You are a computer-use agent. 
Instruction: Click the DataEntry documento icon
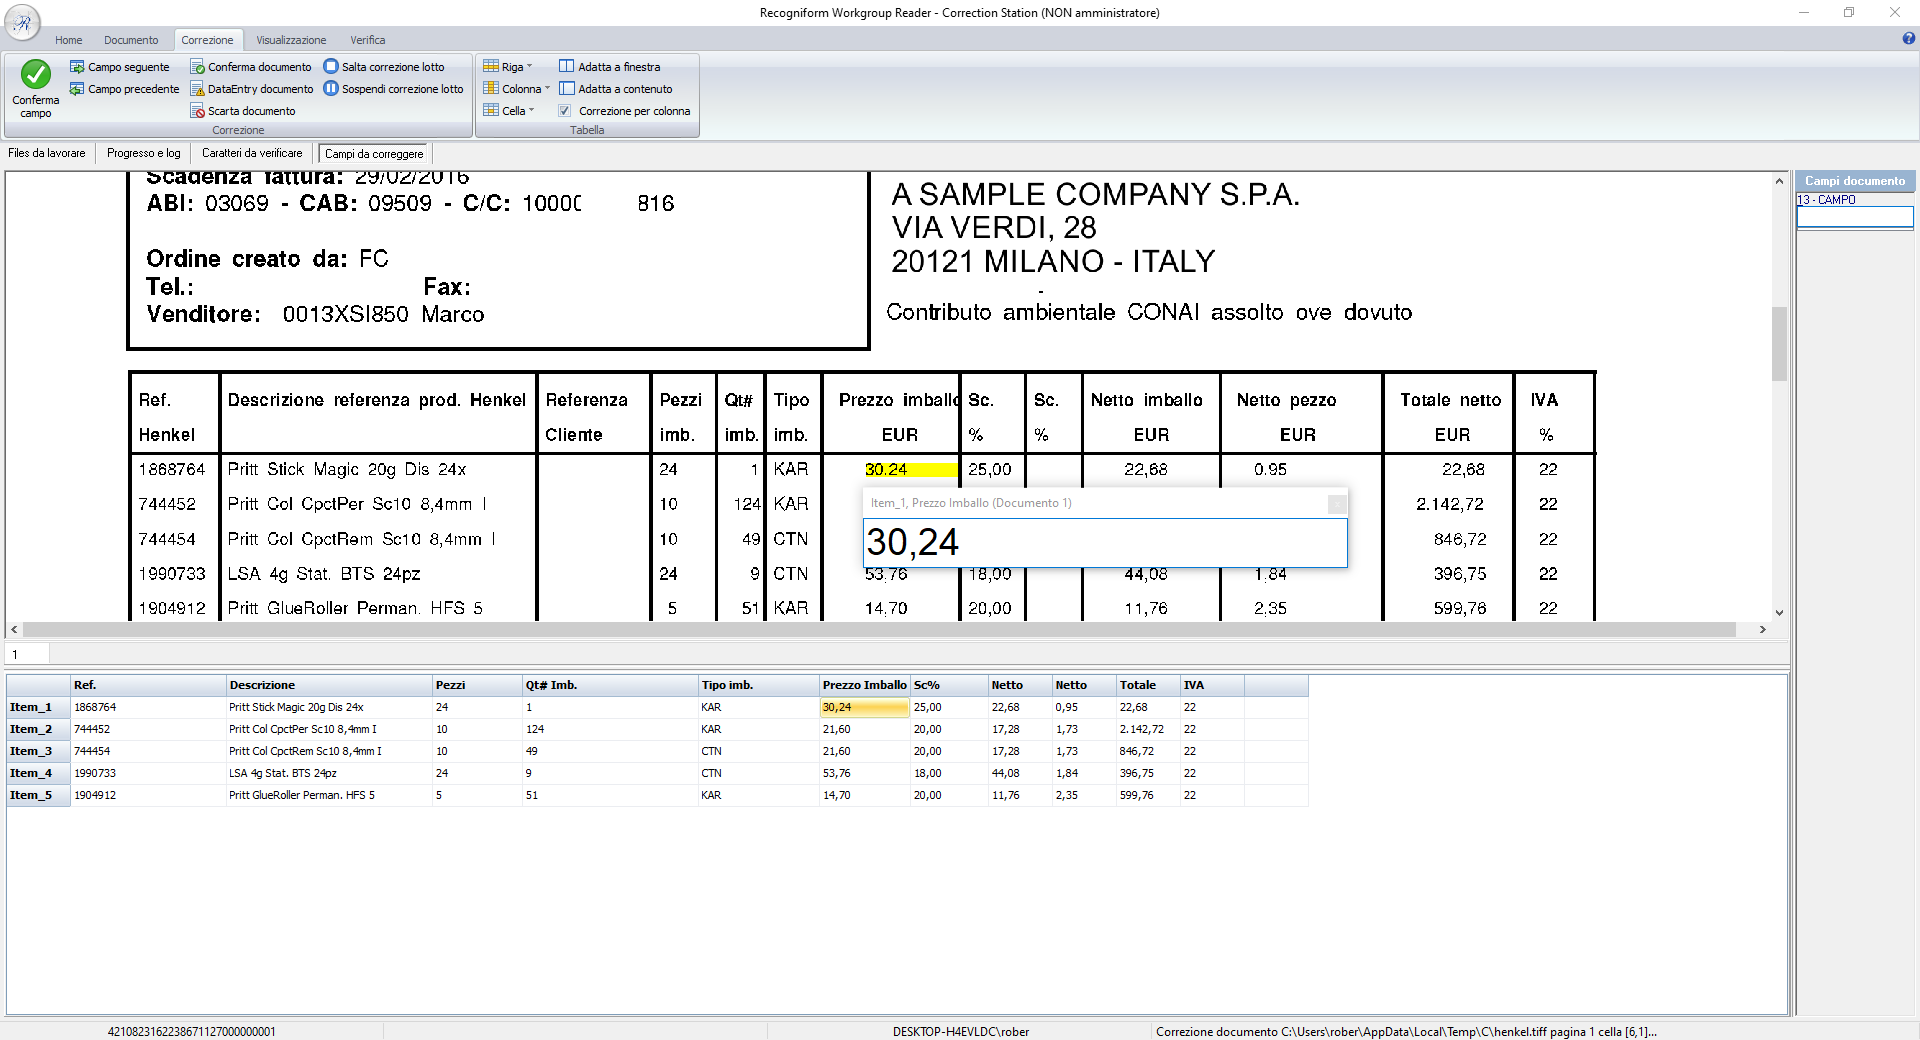(198, 89)
